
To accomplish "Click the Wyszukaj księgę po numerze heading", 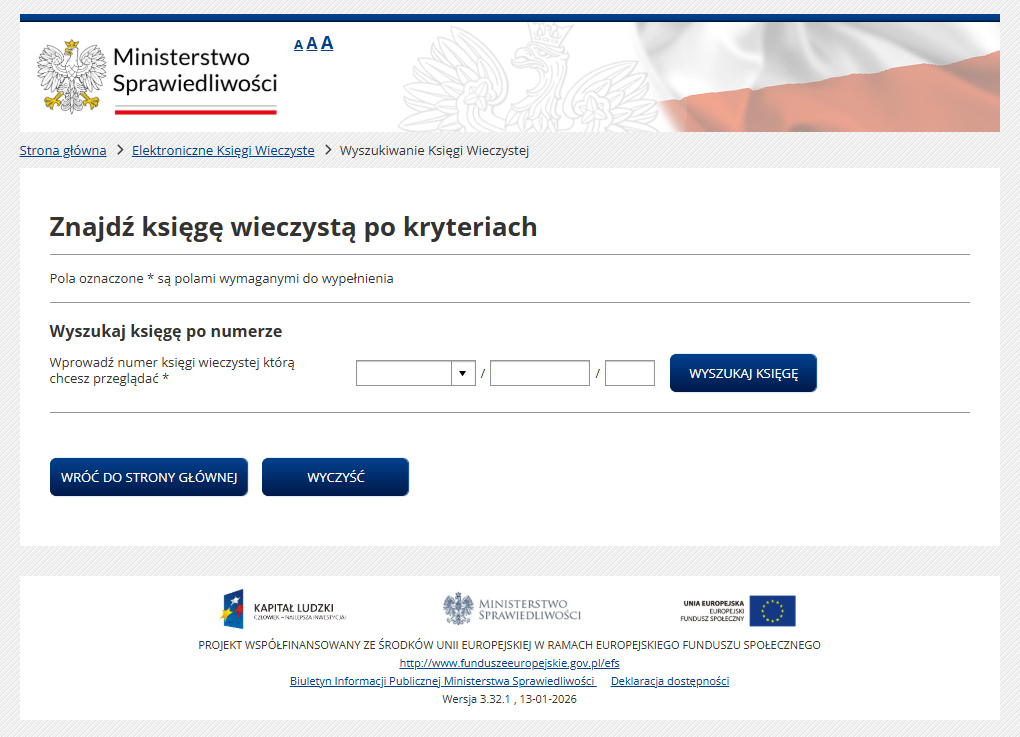I will [x=166, y=332].
